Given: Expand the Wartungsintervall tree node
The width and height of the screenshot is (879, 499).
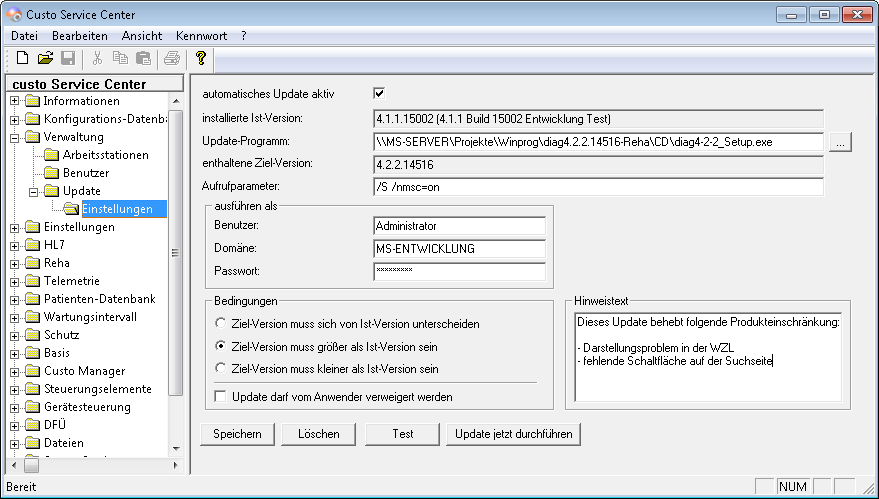Looking at the screenshot, I should pos(15,317).
